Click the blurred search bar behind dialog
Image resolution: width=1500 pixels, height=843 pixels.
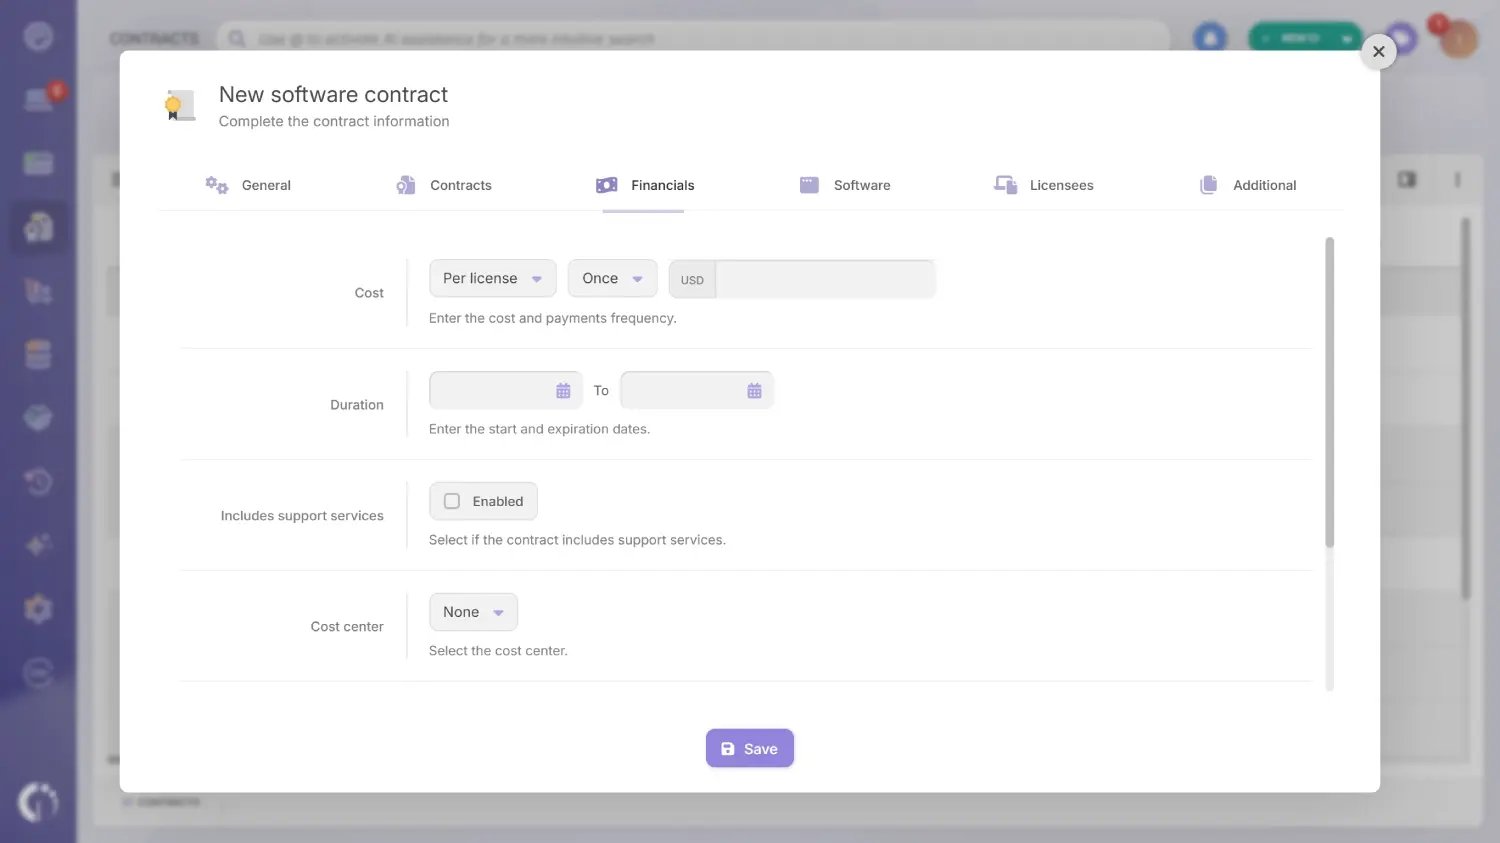pos(692,38)
